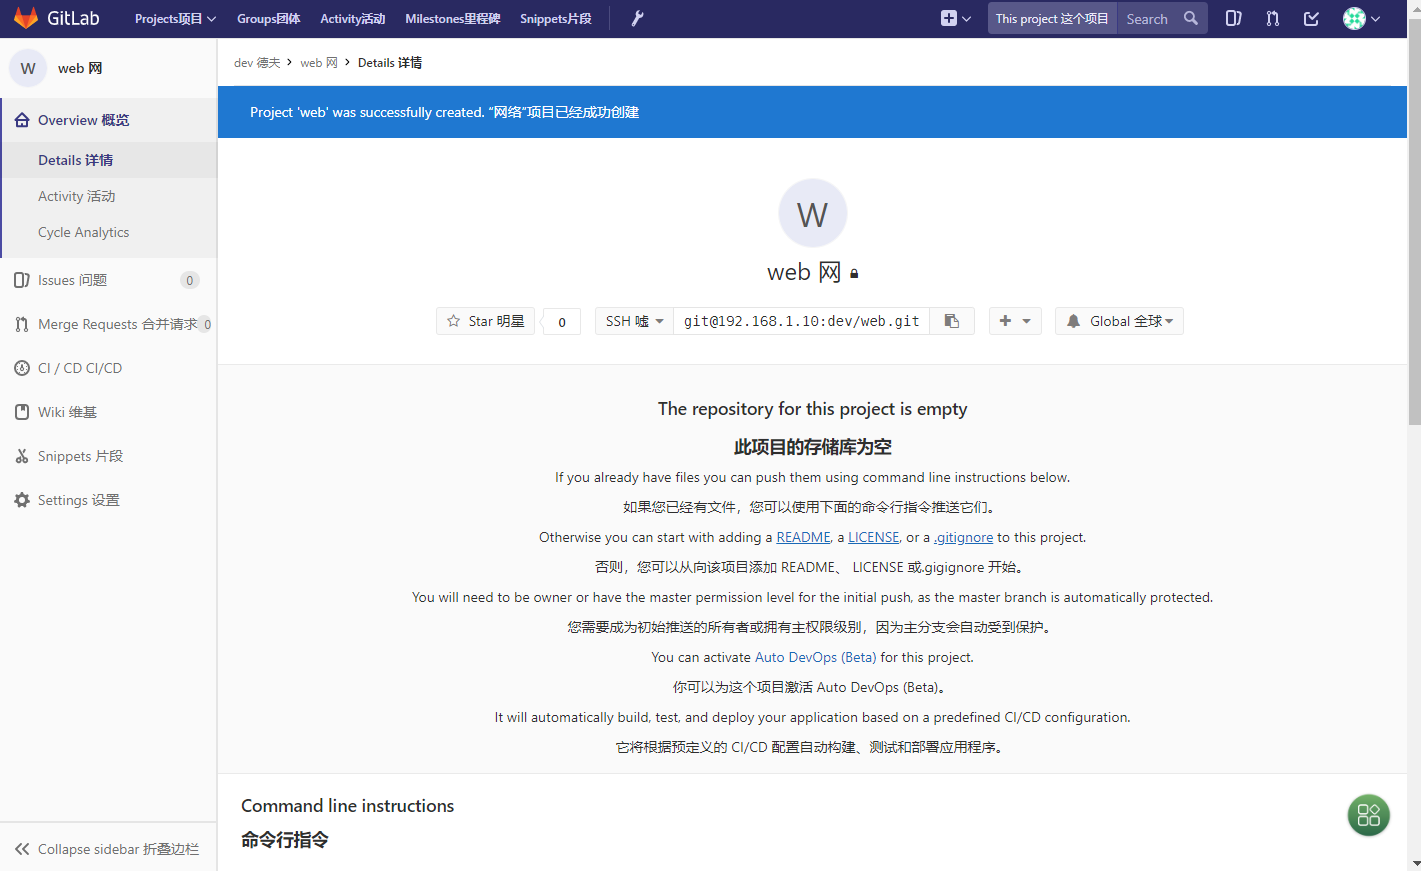Open the new item plus menu in navbar
Image resolution: width=1421 pixels, height=871 pixels.
(x=956, y=18)
